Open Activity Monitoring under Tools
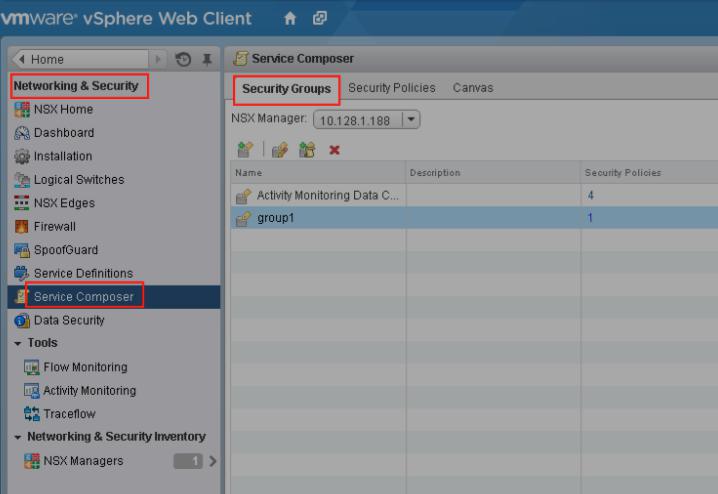 point(89,391)
